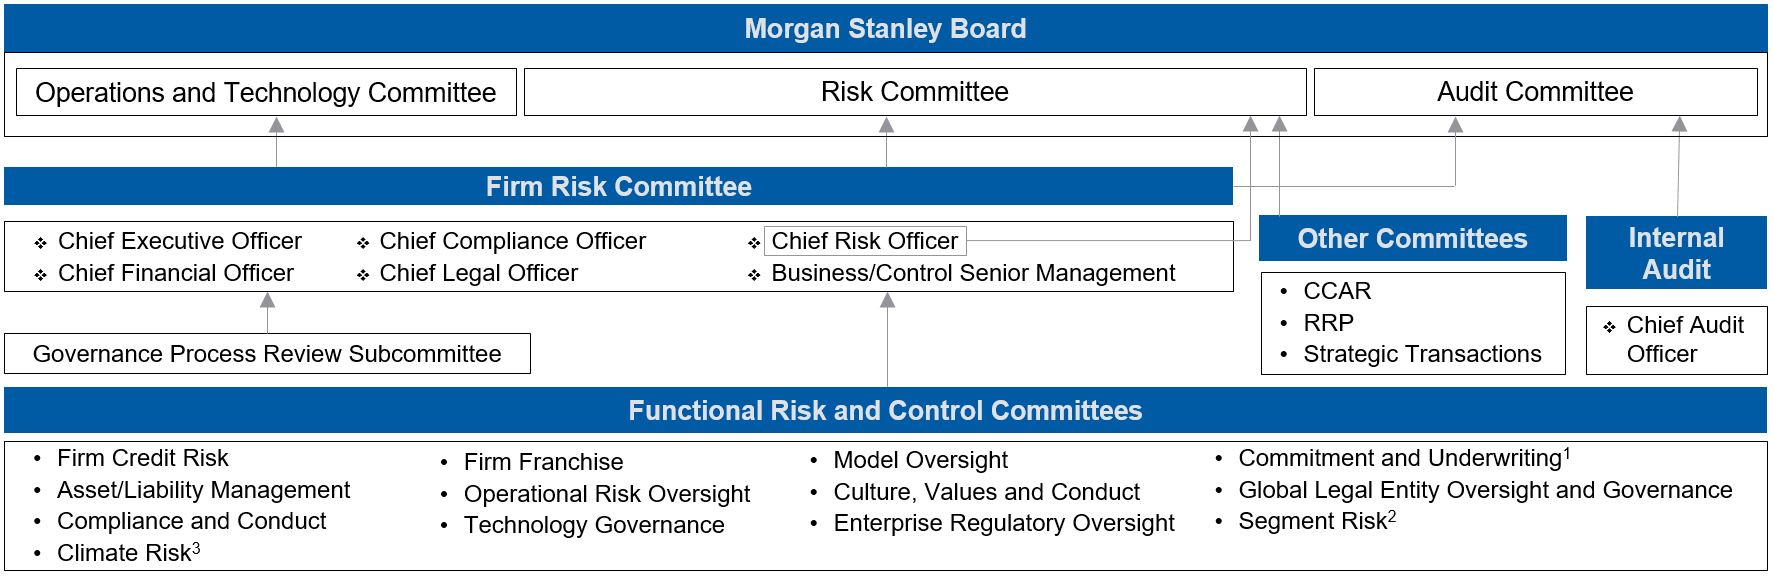
Task: Click the Firm Risk Committee banner
Action: coord(618,187)
